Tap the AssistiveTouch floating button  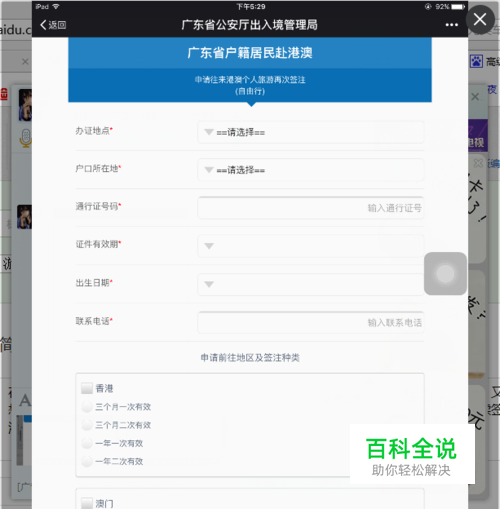coord(445,274)
